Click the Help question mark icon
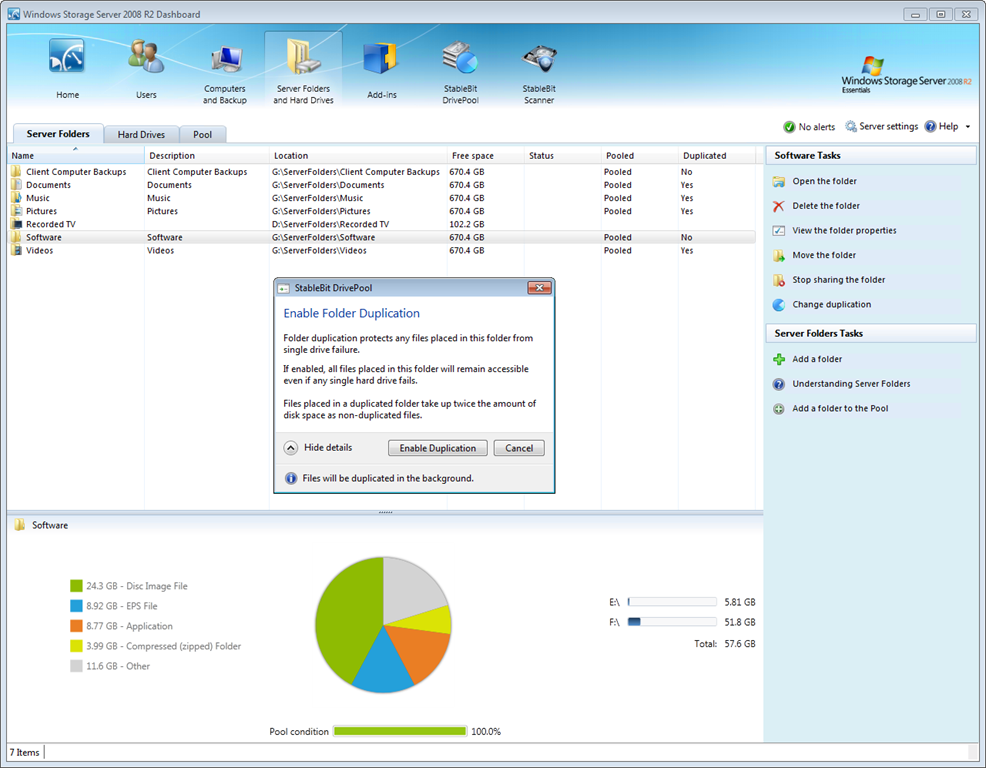The height and width of the screenshot is (768, 986). coord(931,126)
